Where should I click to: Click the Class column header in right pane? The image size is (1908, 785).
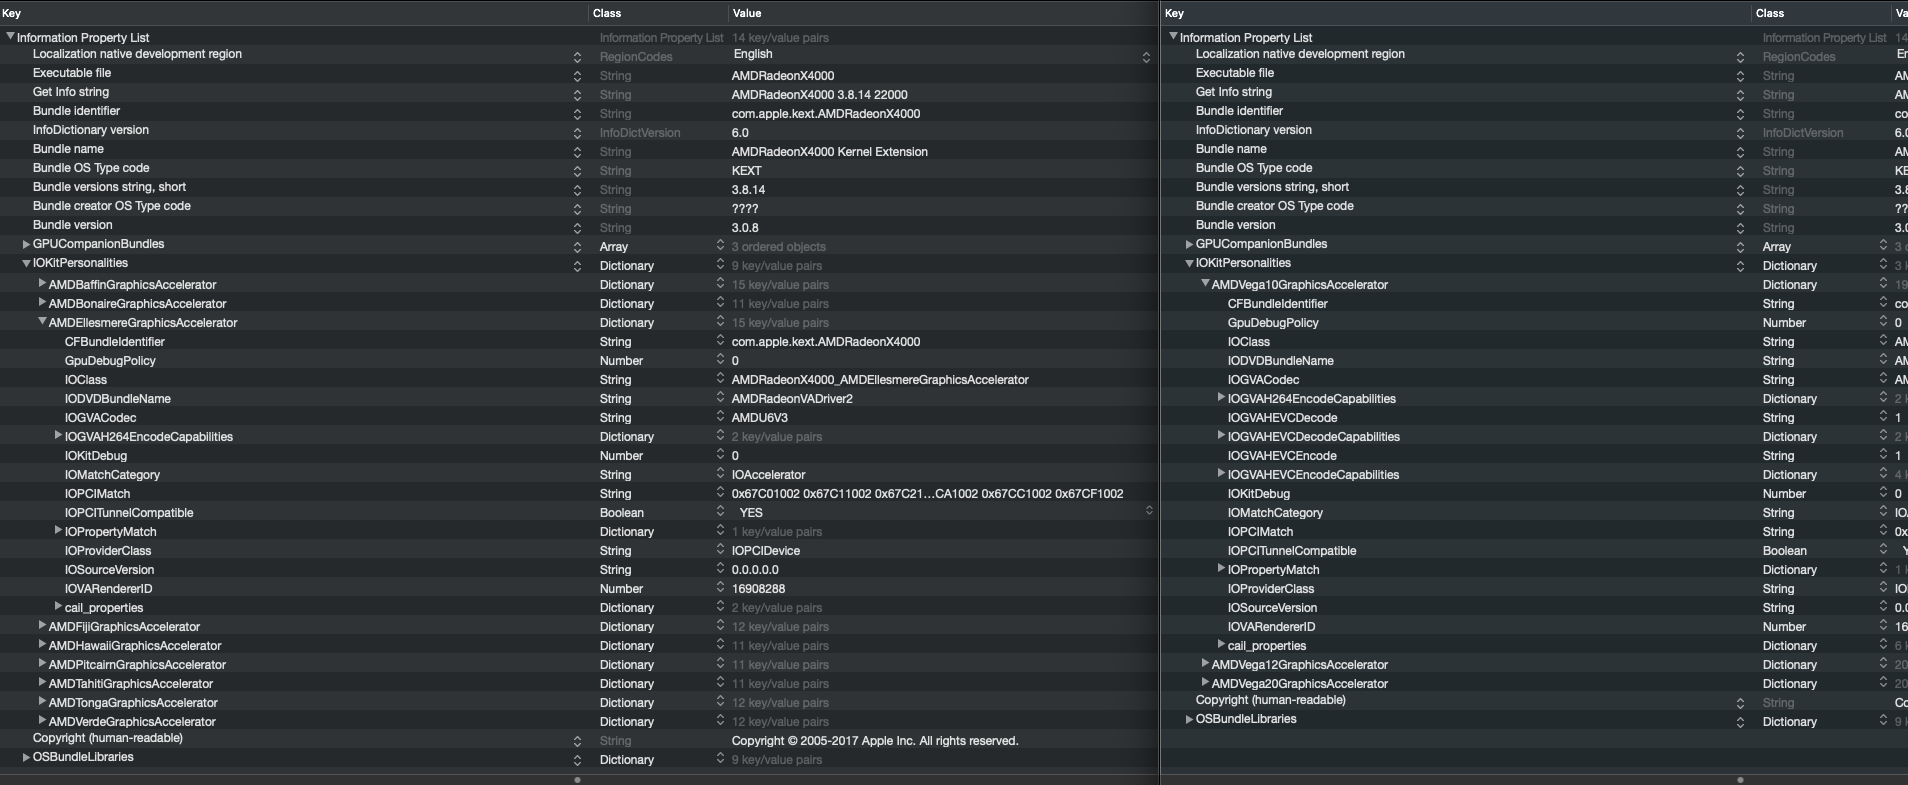point(1769,13)
